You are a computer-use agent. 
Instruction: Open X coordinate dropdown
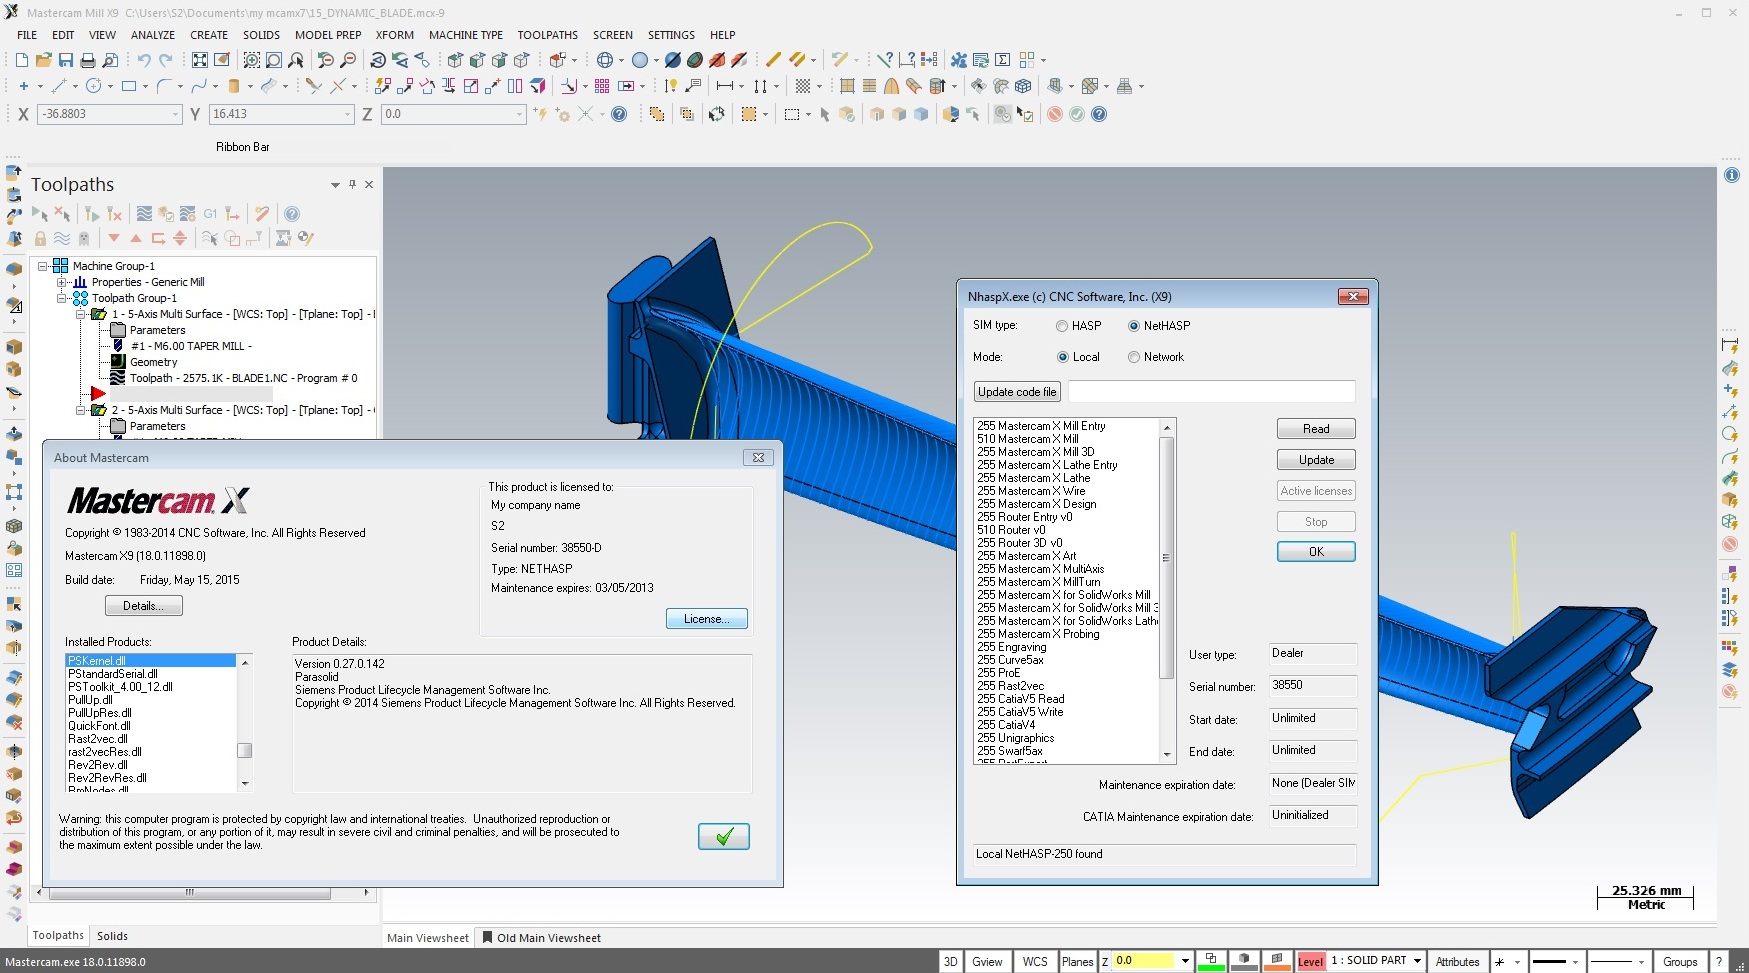point(176,114)
